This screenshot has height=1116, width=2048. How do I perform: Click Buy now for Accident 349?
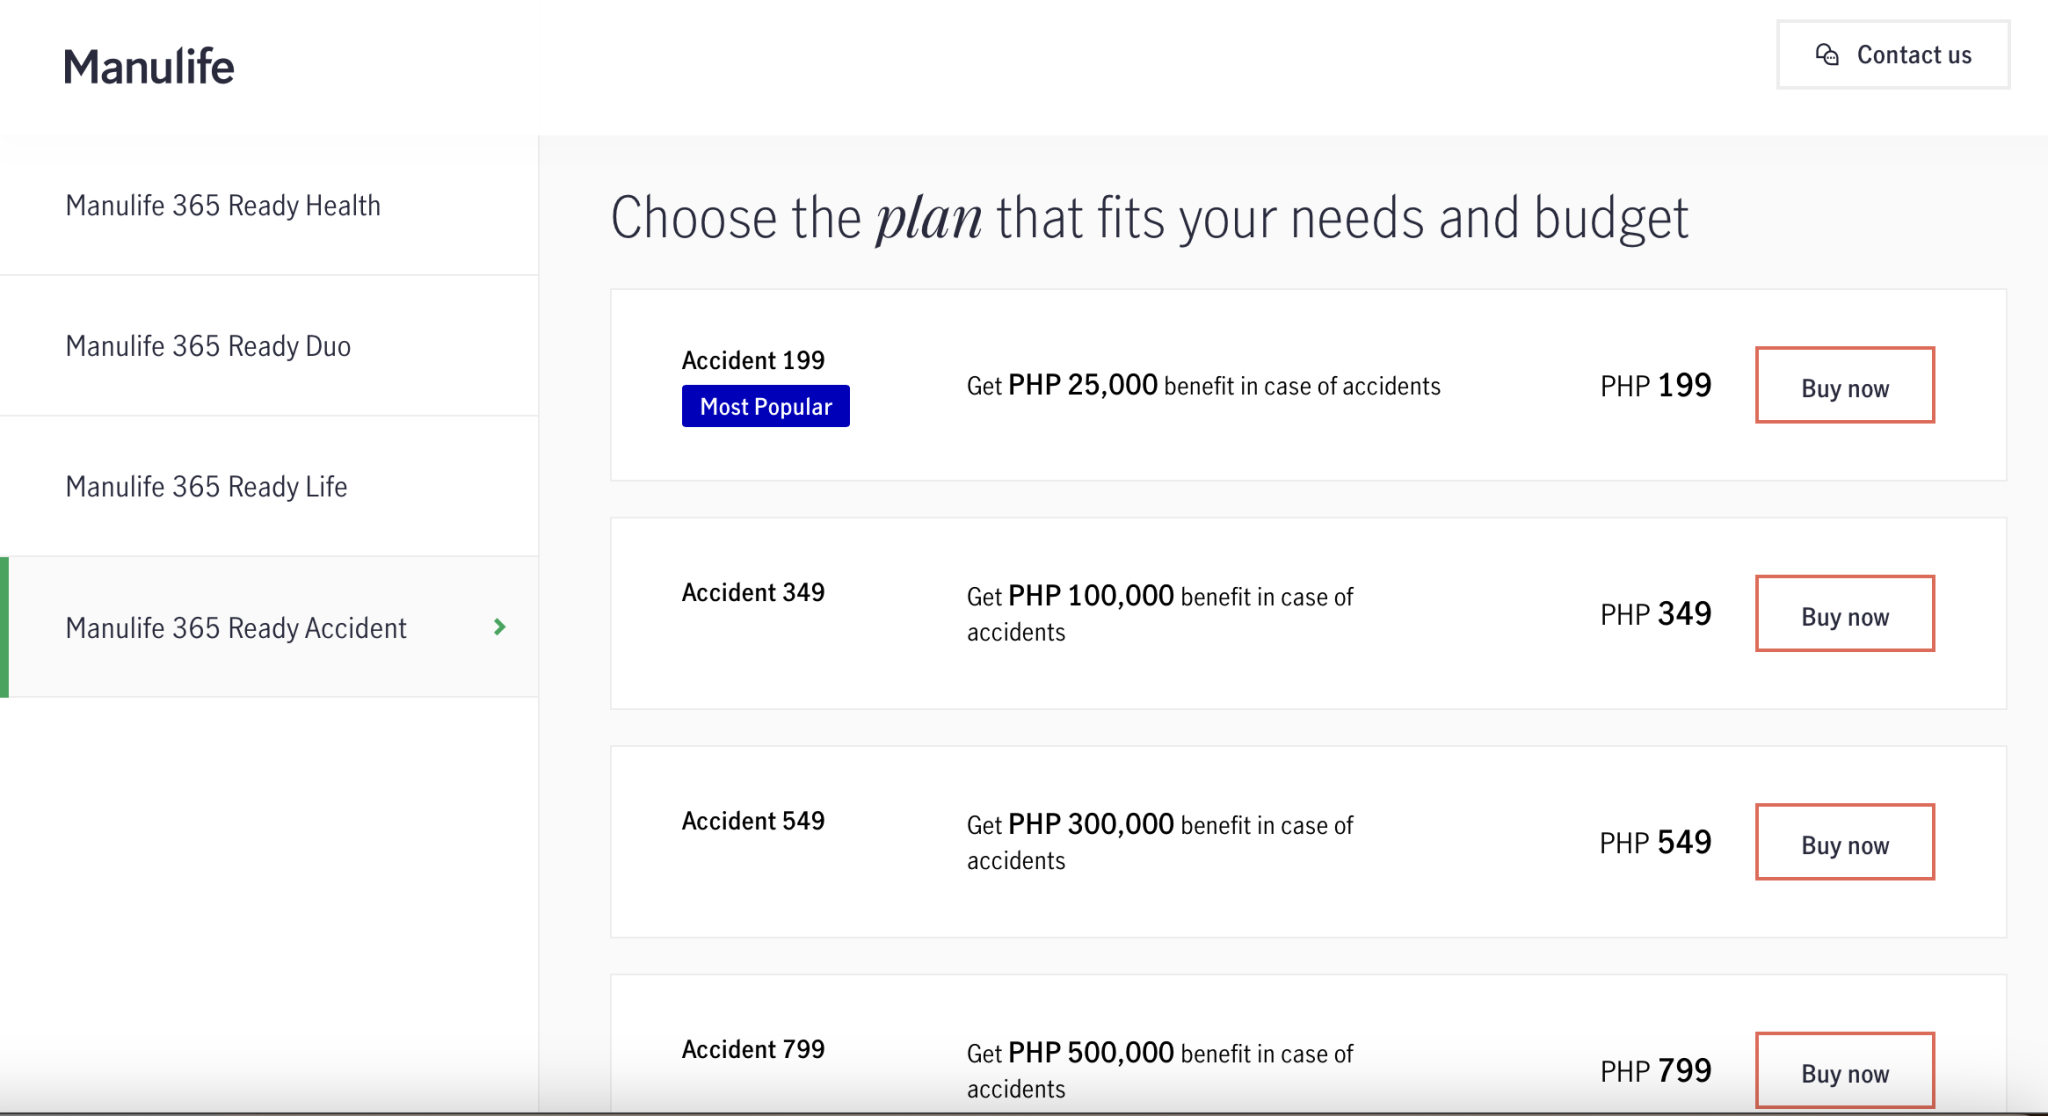(1845, 614)
